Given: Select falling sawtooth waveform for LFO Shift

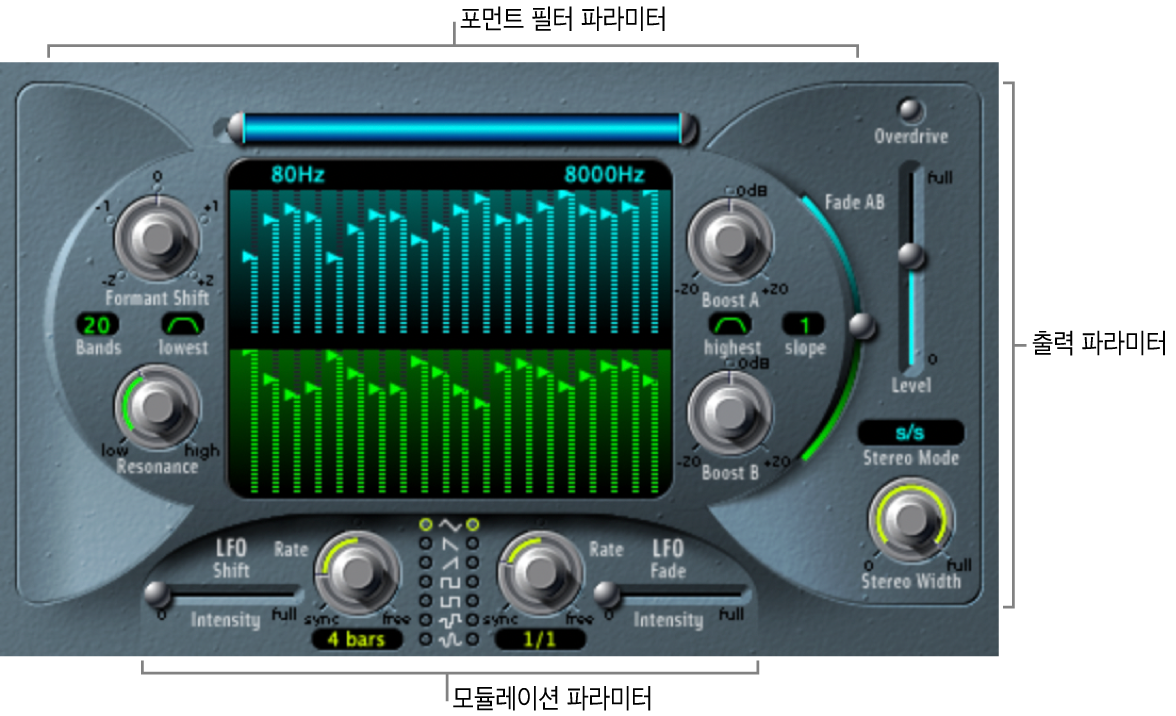Looking at the screenshot, I should (425, 544).
